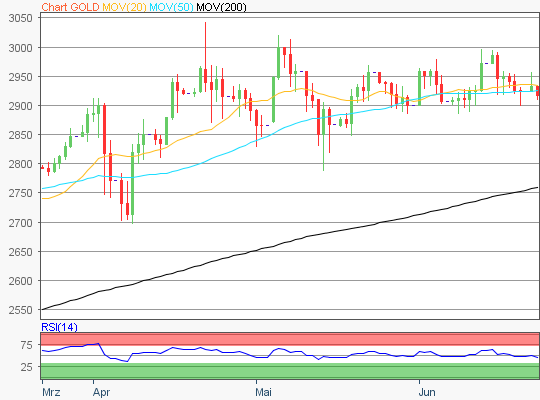Click the 2700 price axis label

(x=20, y=223)
